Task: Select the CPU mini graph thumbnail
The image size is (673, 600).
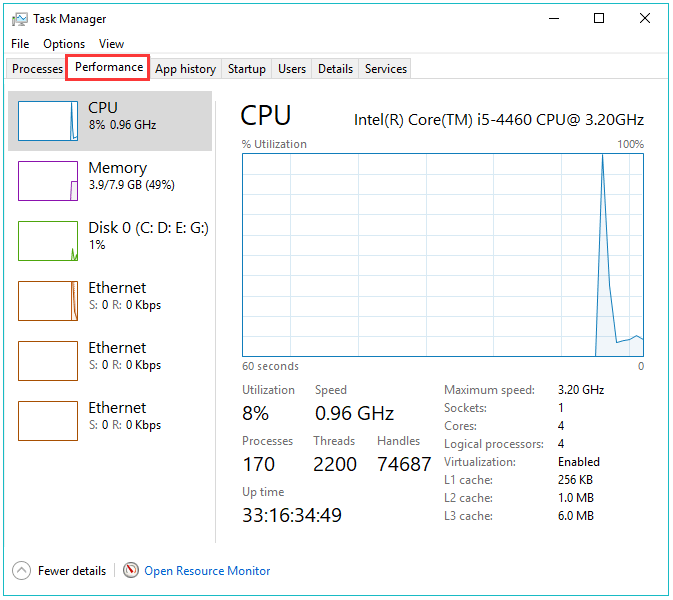Action: tap(48, 121)
